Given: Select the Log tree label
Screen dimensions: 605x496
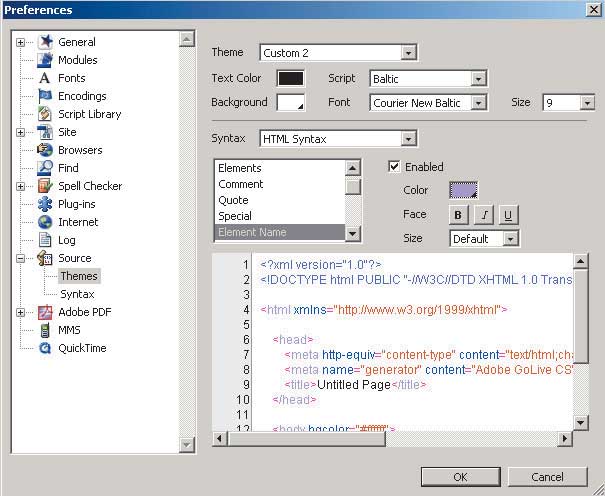Looking at the screenshot, I should [67, 240].
